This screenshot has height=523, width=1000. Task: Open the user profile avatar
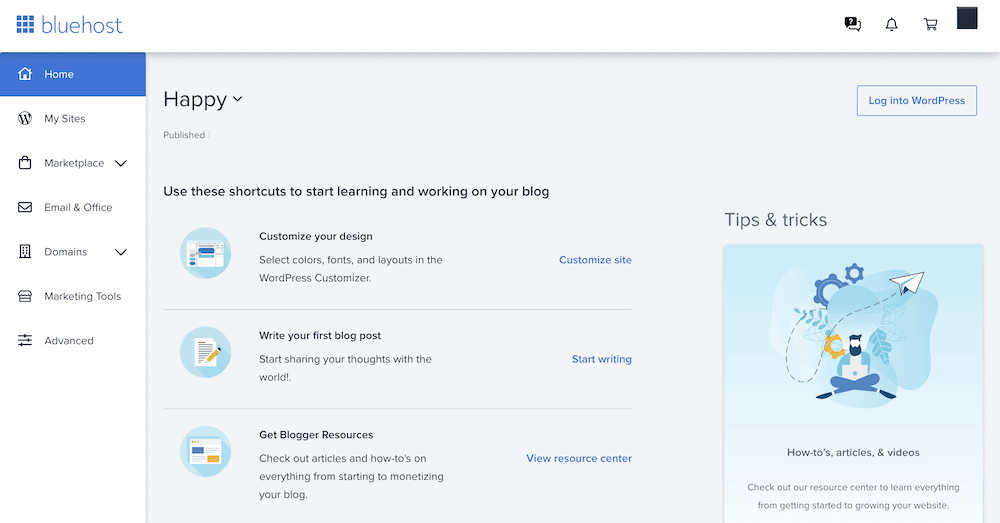[967, 18]
